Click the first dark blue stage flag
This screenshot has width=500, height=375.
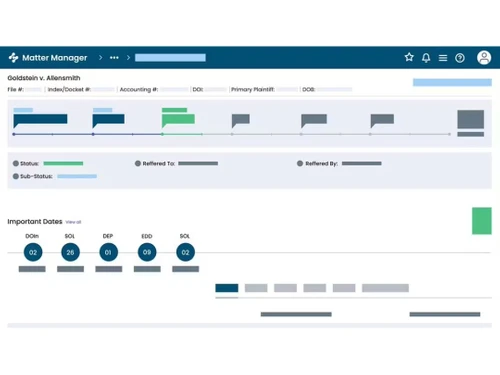pos(40,120)
